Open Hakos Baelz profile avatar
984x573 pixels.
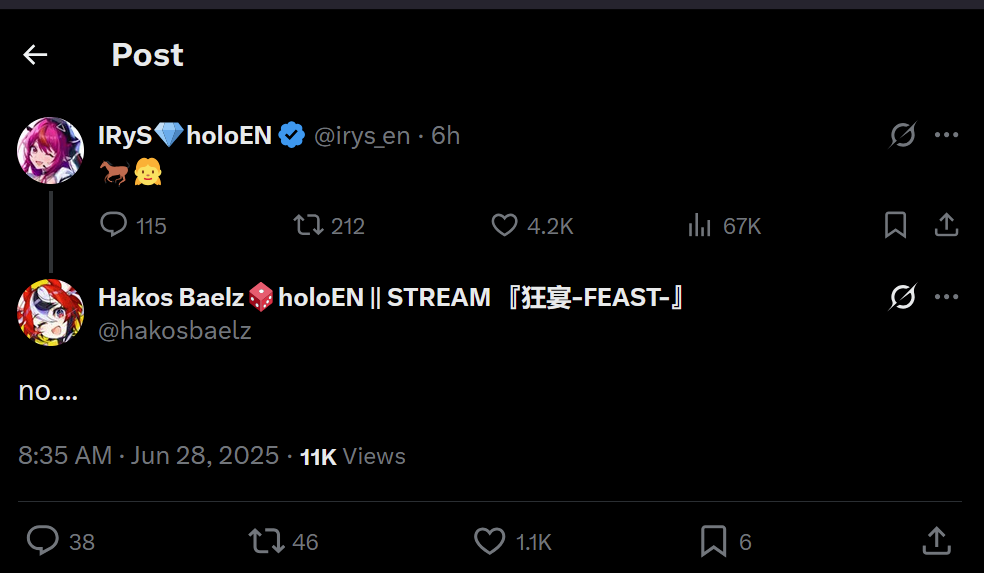point(50,312)
